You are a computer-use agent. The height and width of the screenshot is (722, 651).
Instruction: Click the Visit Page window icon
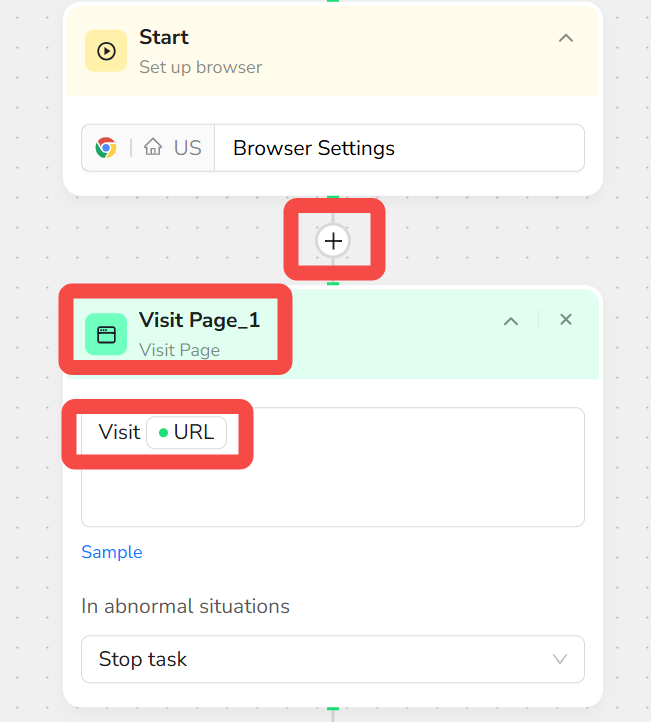click(x=106, y=334)
